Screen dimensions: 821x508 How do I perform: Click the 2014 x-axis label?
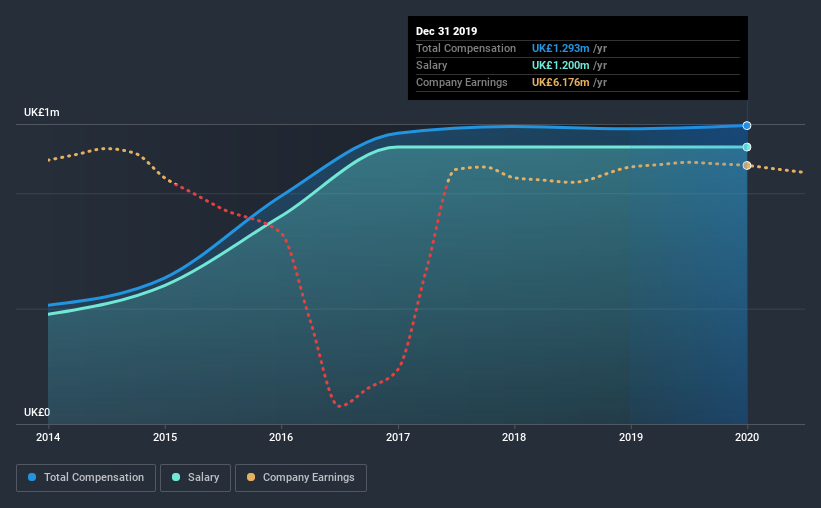point(48,437)
